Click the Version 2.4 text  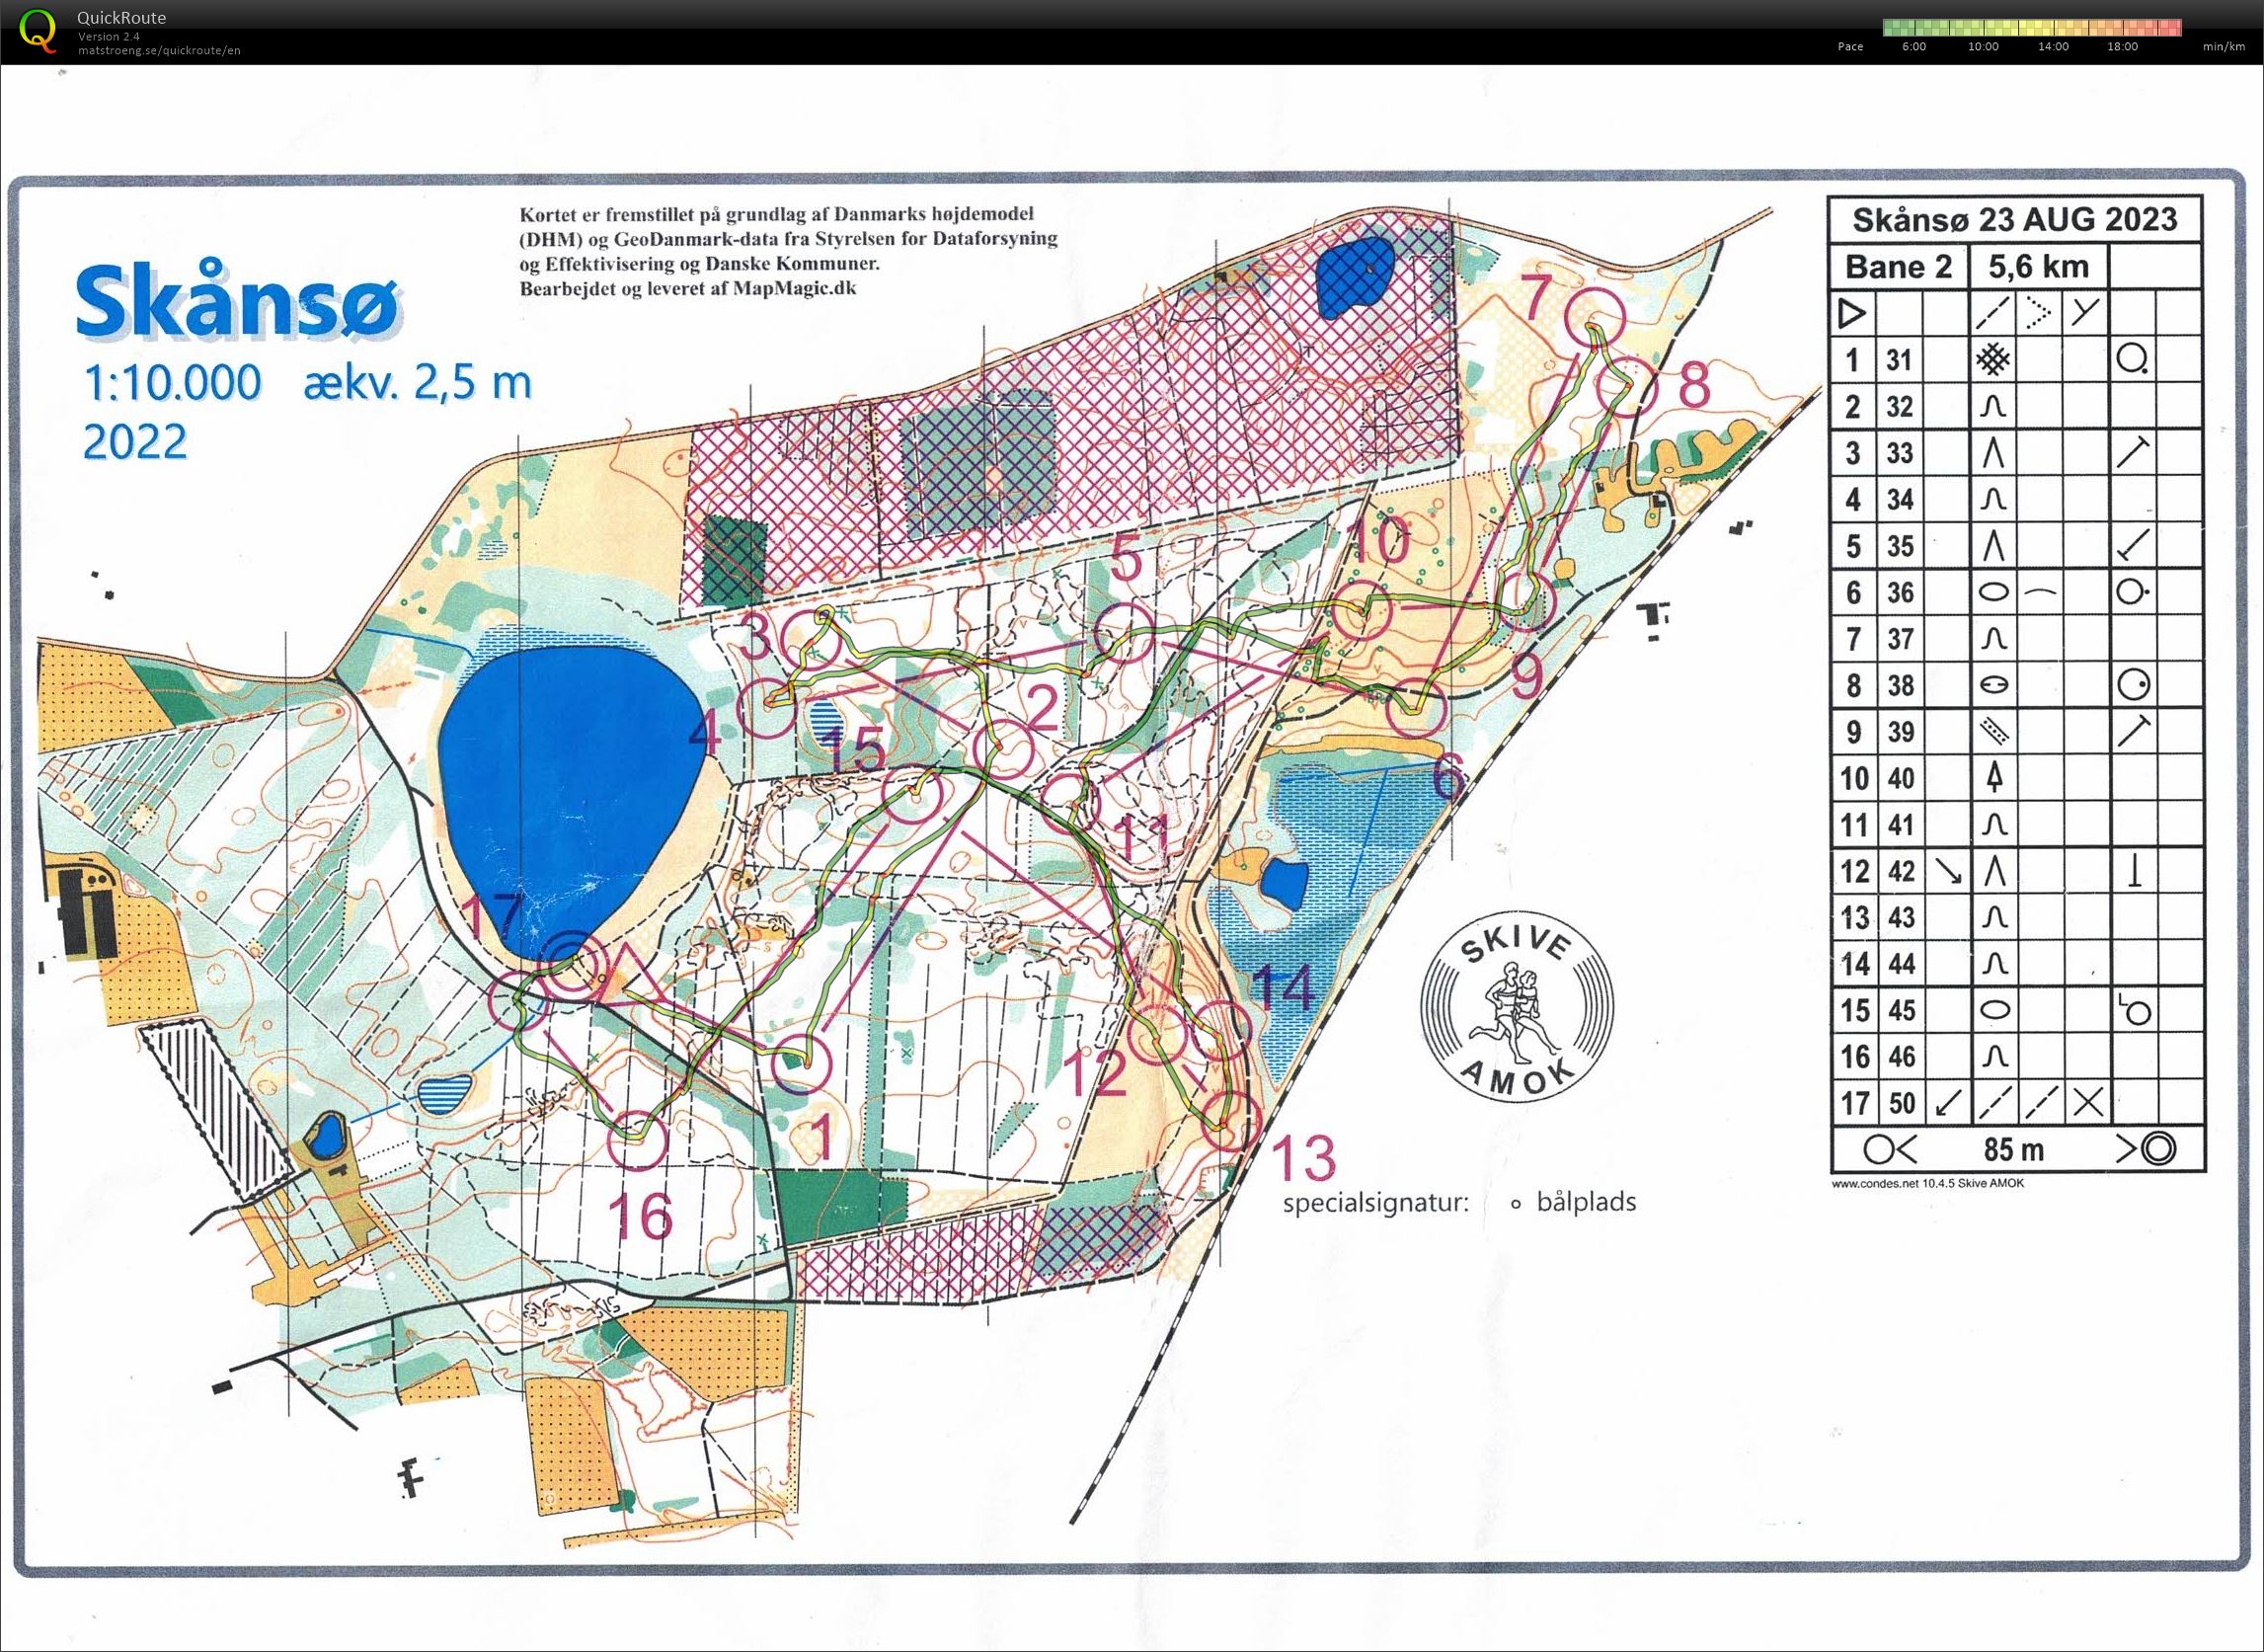click(x=109, y=37)
